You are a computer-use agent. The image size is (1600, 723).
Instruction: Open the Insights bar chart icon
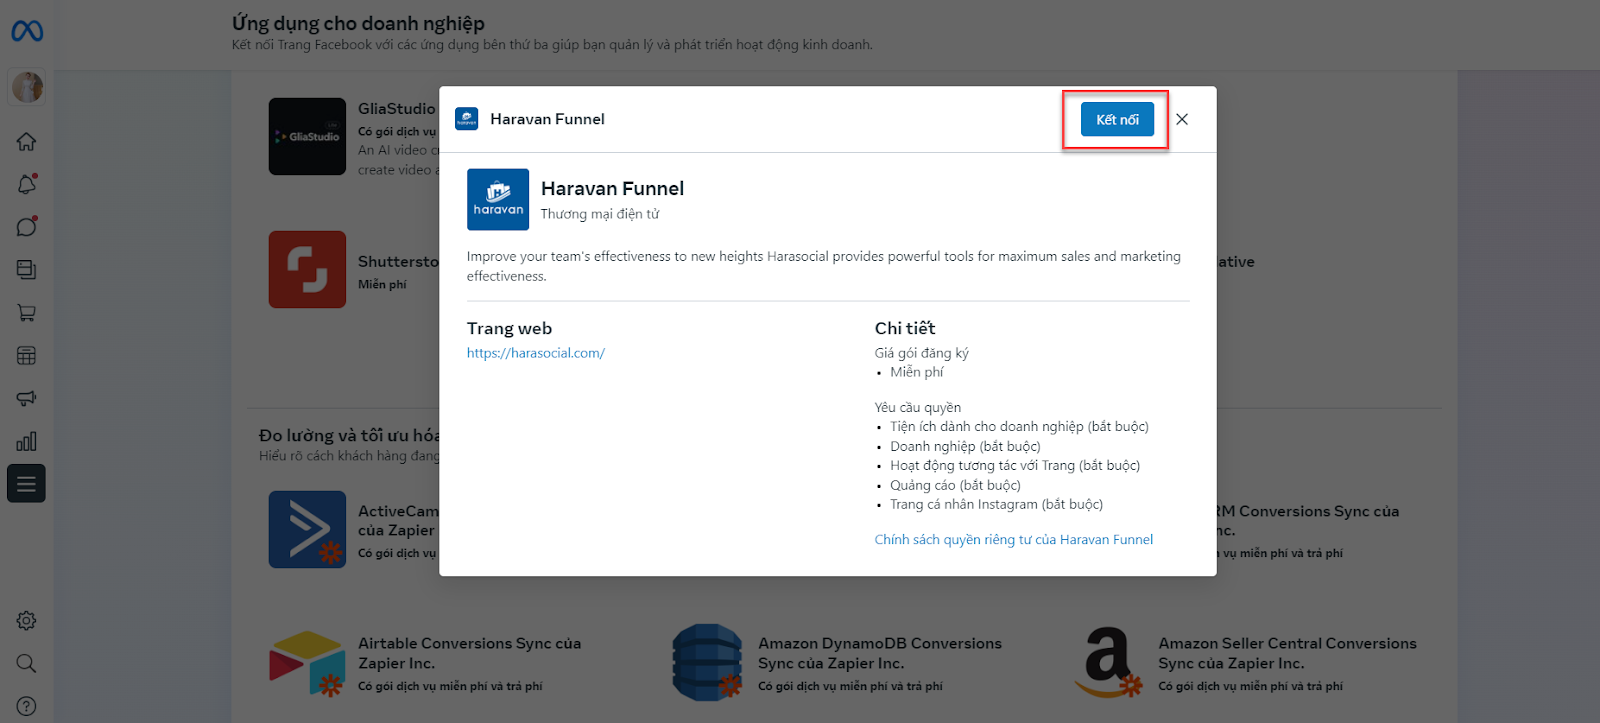coord(27,441)
